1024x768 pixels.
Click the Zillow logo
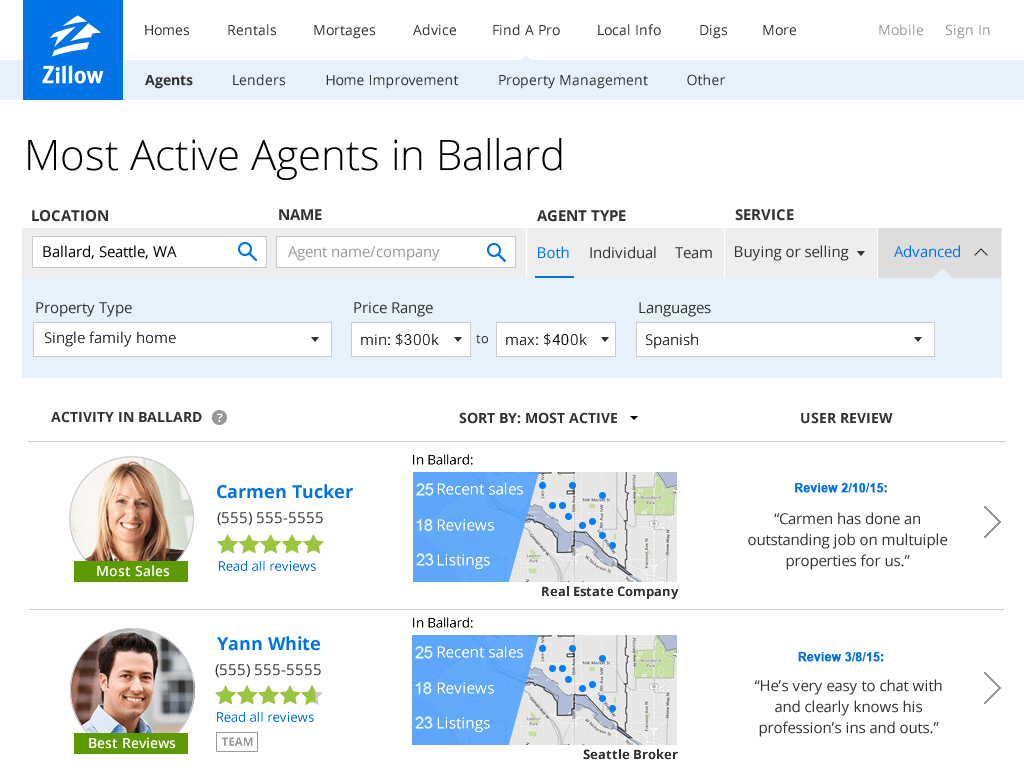72,50
